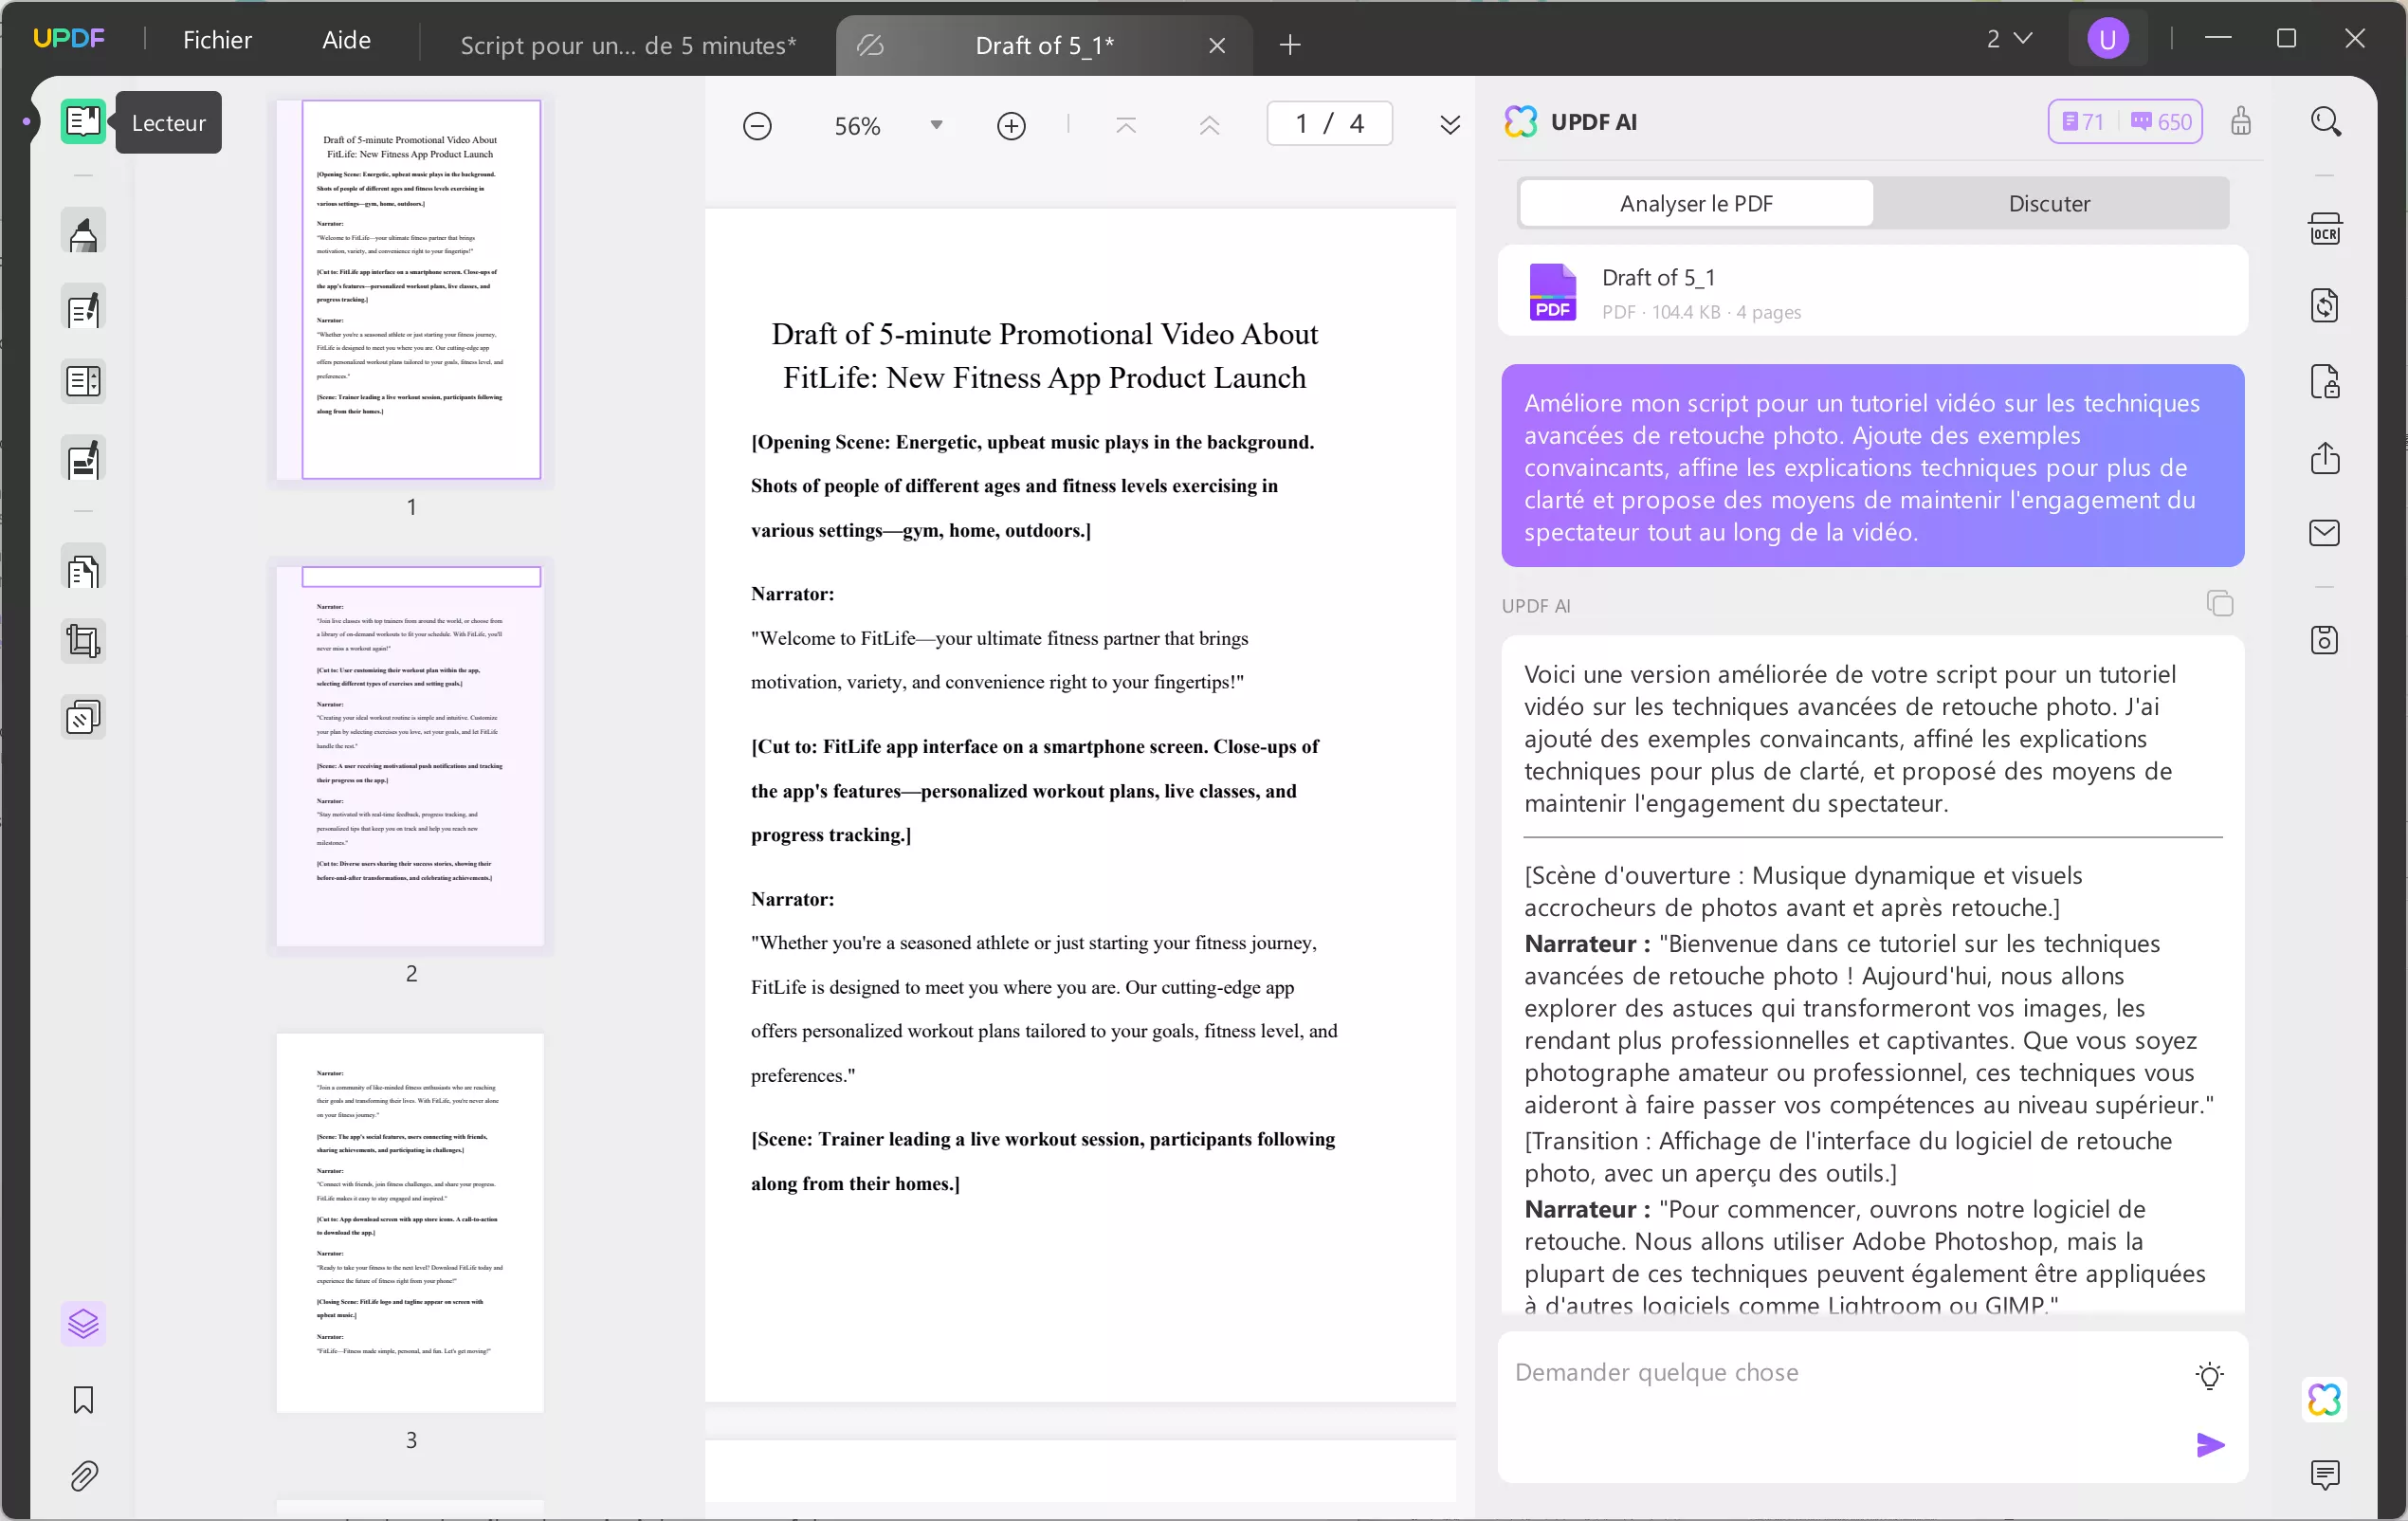
Task: Open the OCR tool in right sidebar
Action: tap(2324, 229)
